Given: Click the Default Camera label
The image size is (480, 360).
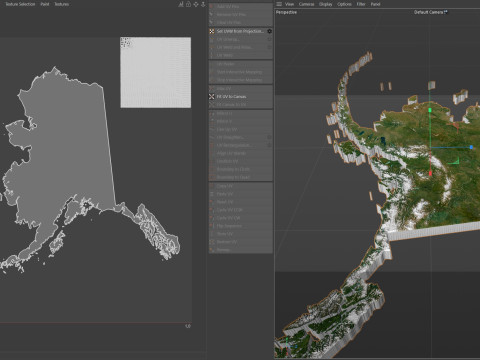Looking at the screenshot, I should 429,12.
